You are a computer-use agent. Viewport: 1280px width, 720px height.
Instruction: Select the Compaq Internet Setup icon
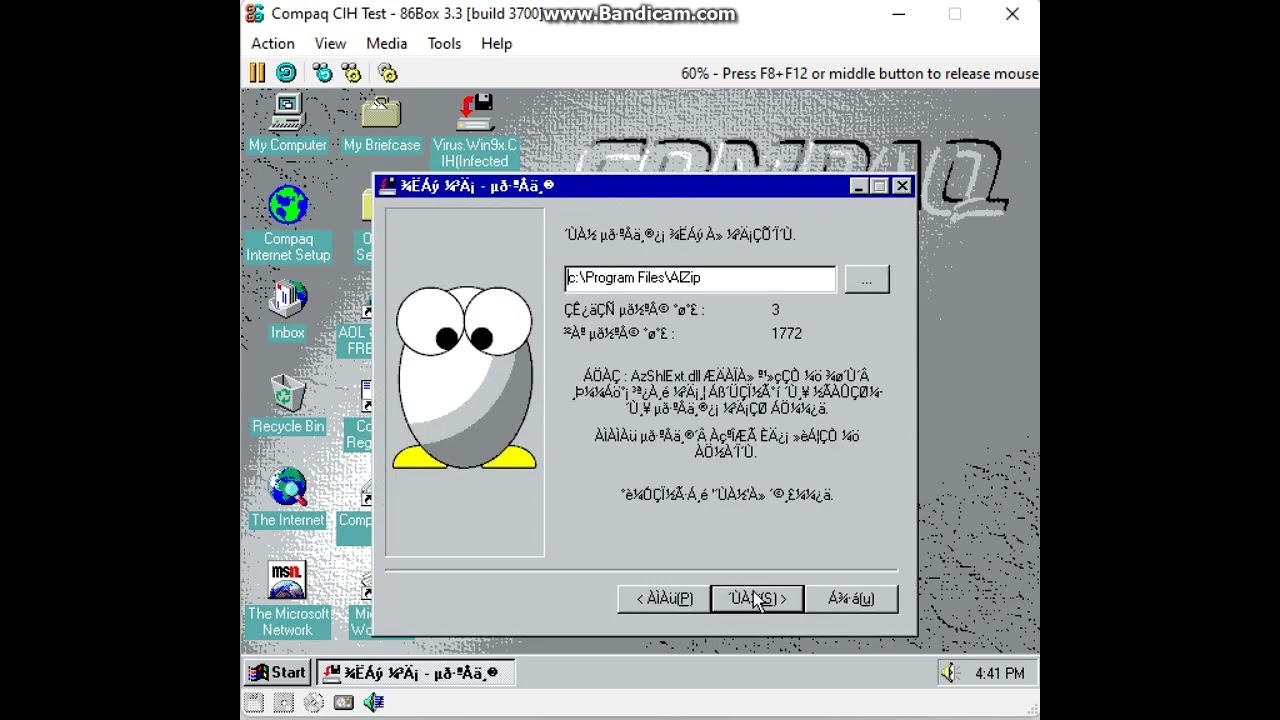pyautogui.click(x=288, y=224)
